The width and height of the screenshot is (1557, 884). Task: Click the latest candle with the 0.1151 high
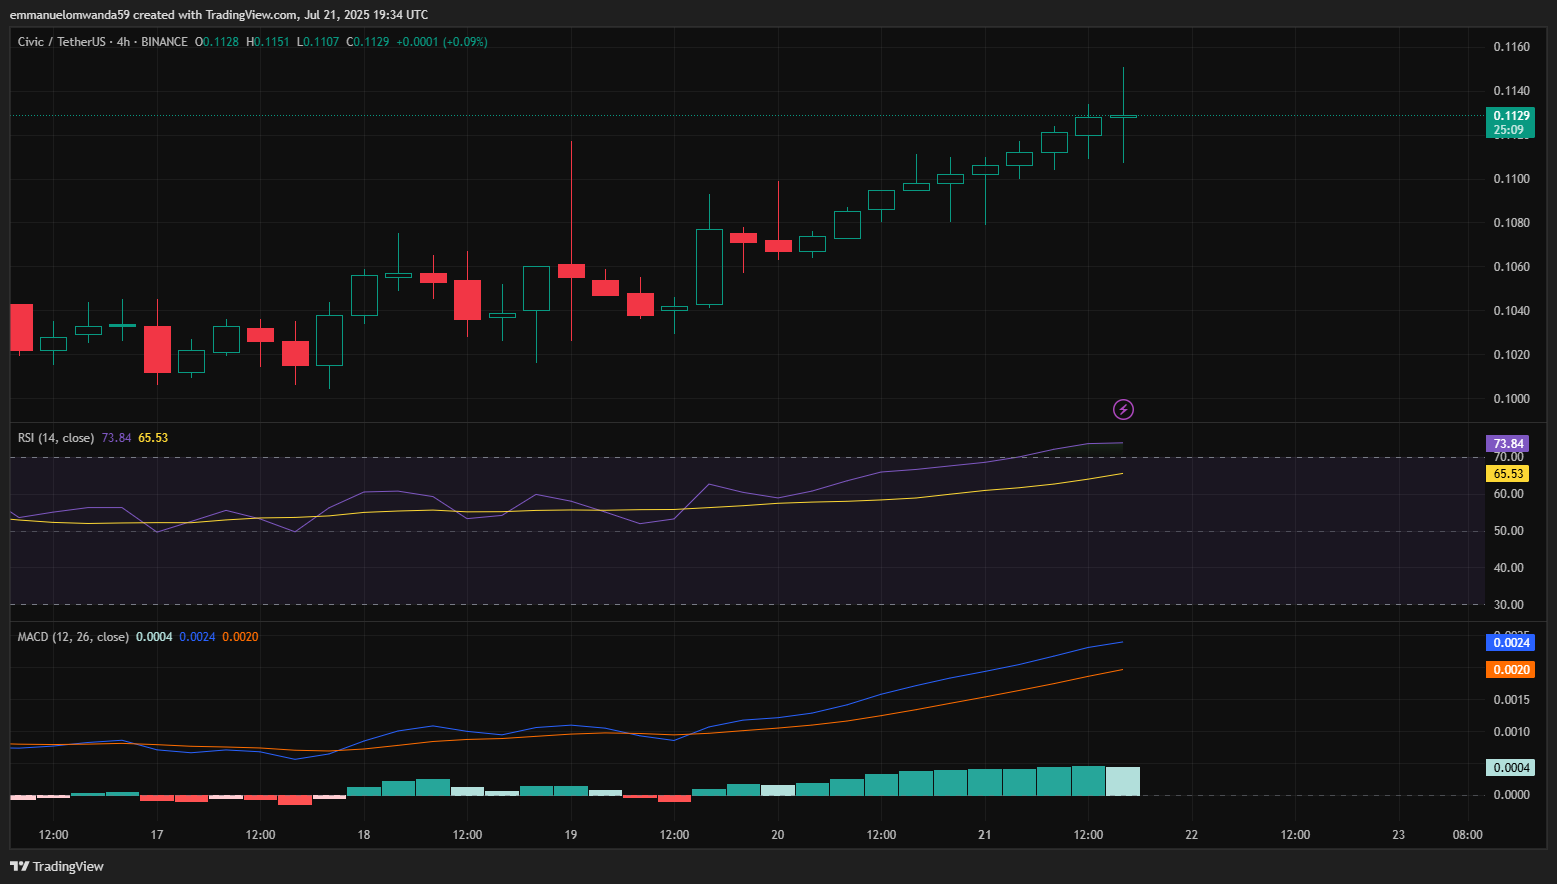pyautogui.click(x=1123, y=117)
